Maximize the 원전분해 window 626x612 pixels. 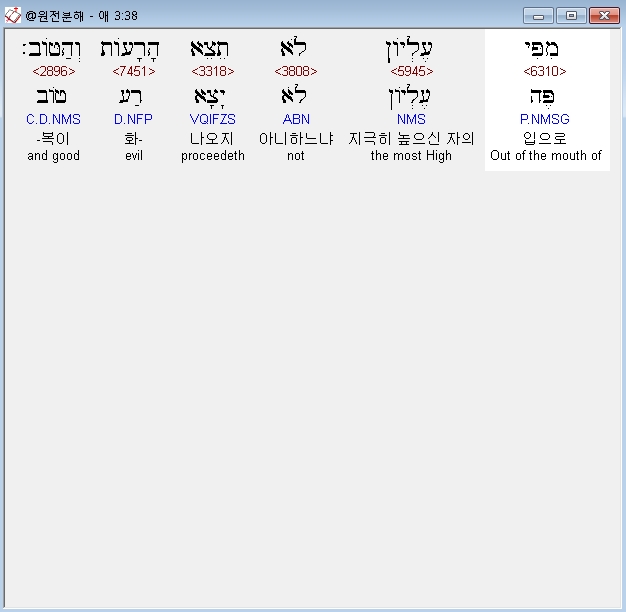[571, 16]
